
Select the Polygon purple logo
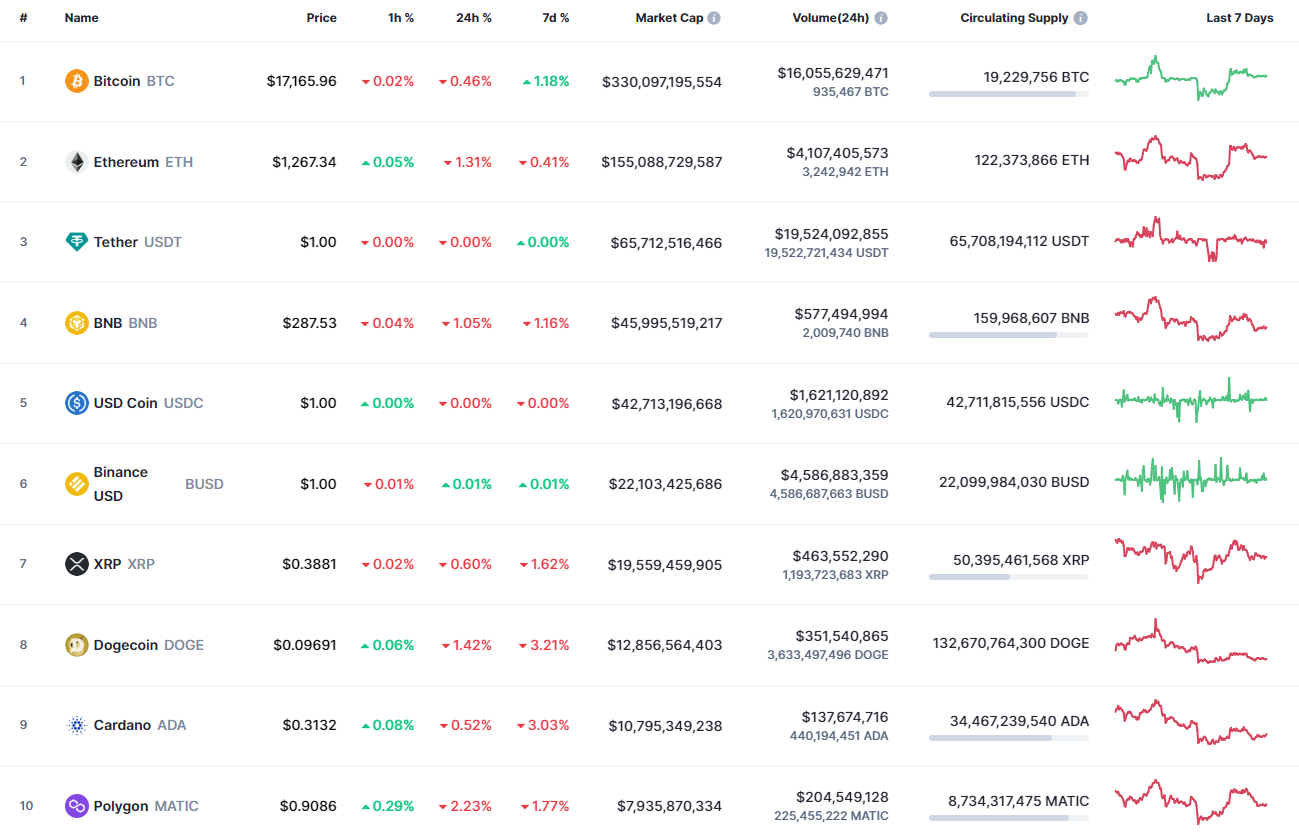coord(76,805)
